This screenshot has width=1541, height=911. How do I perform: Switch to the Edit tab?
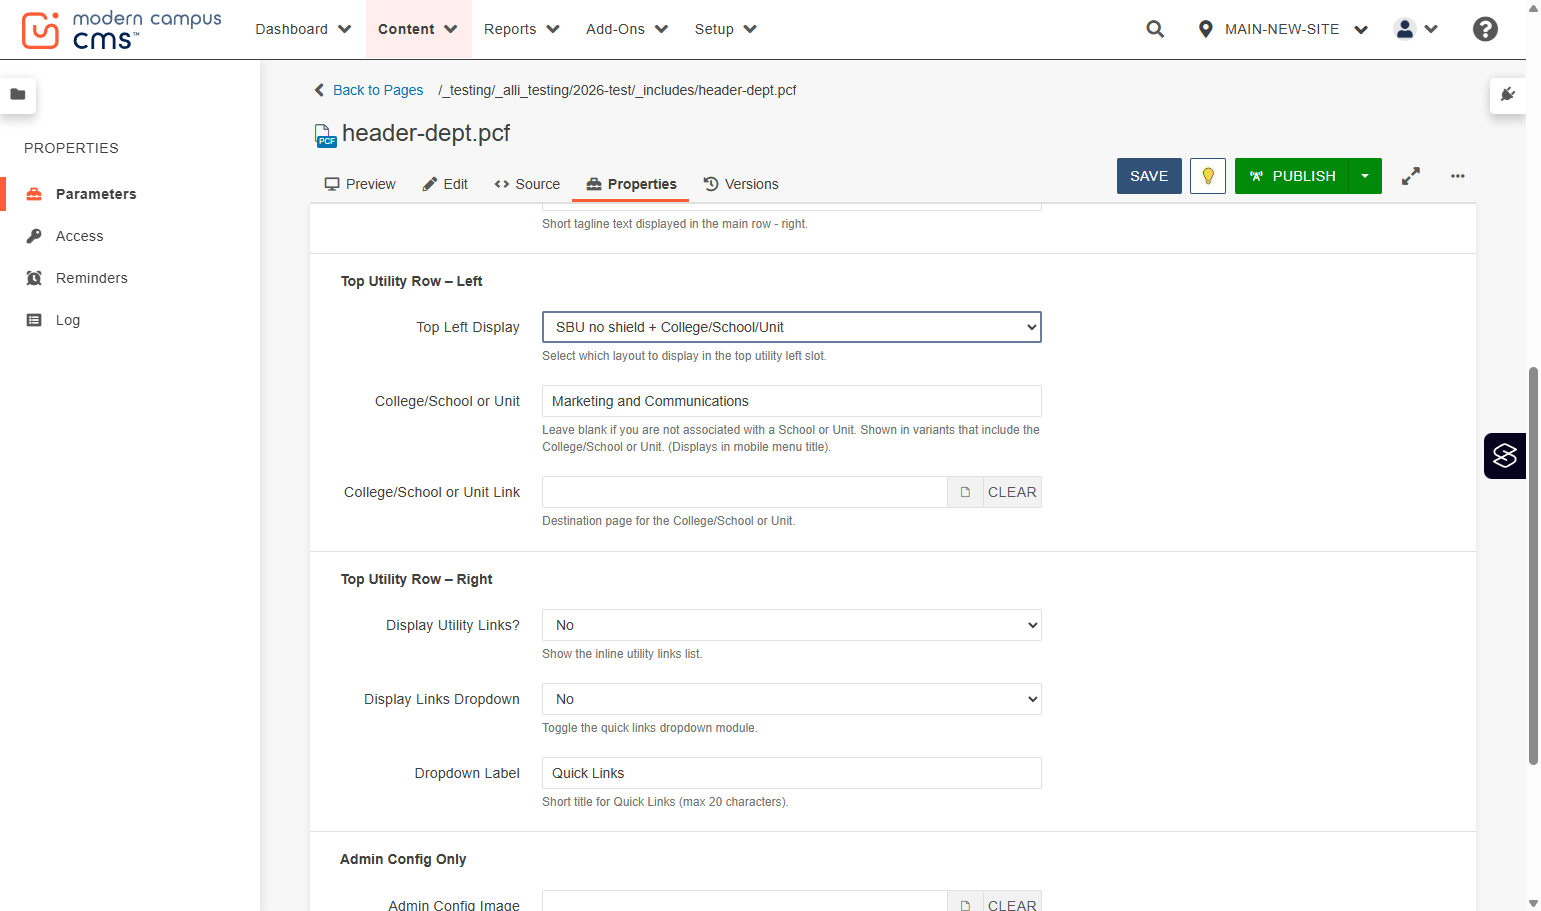click(445, 184)
